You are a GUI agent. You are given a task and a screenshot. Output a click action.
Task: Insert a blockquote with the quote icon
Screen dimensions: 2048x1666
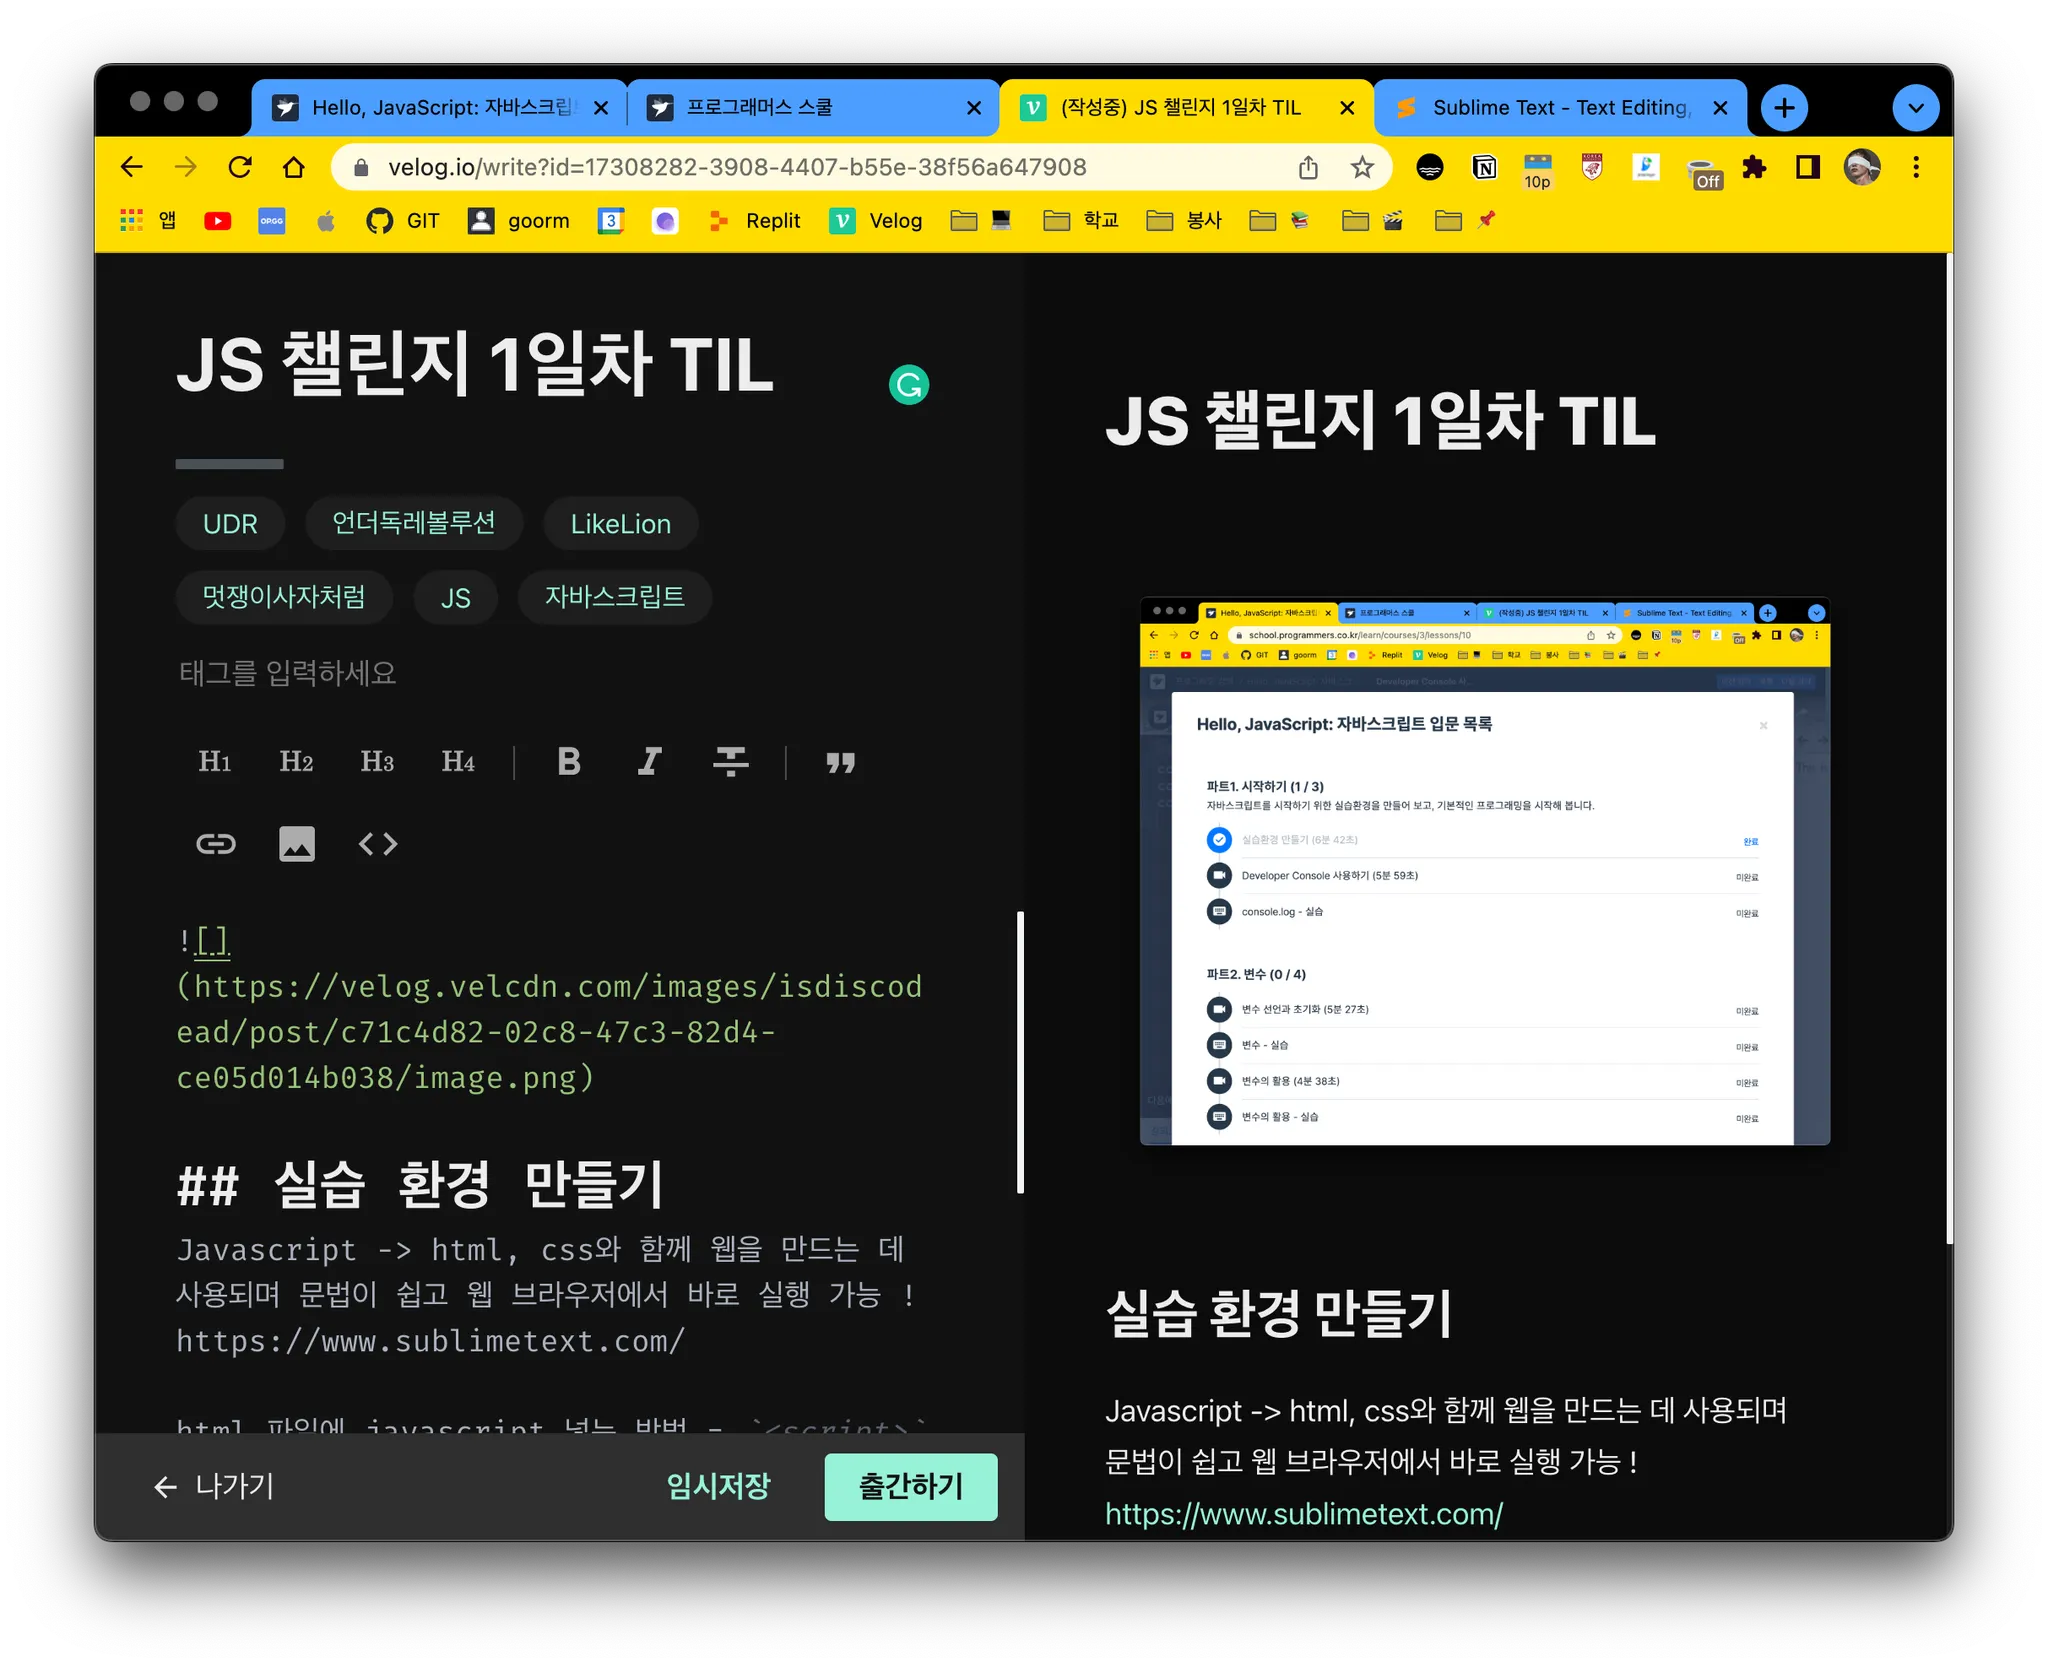tap(840, 762)
